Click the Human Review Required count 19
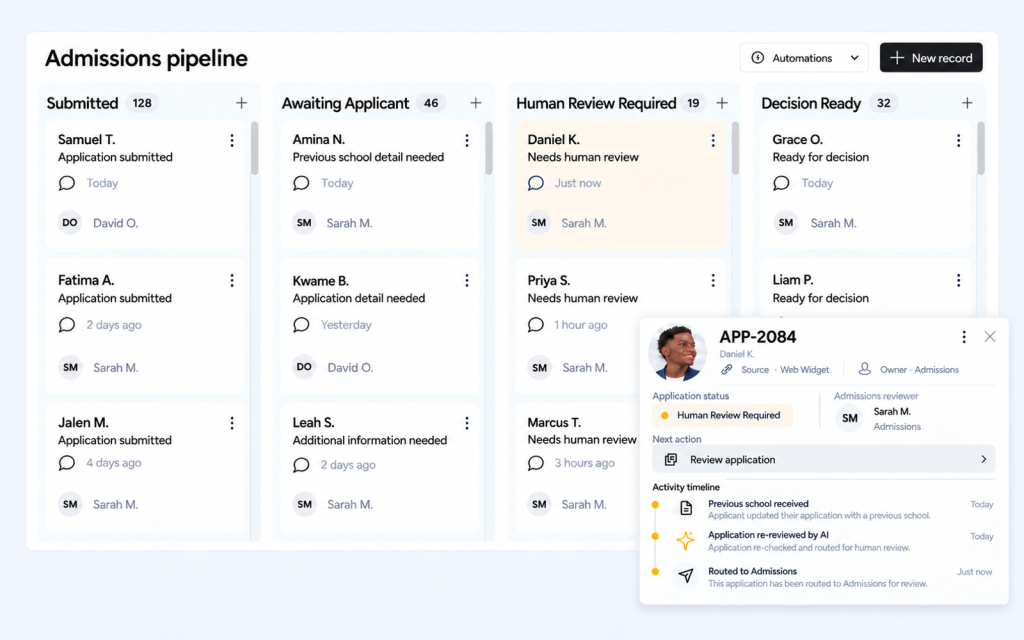The image size is (1024, 640). click(x=693, y=103)
